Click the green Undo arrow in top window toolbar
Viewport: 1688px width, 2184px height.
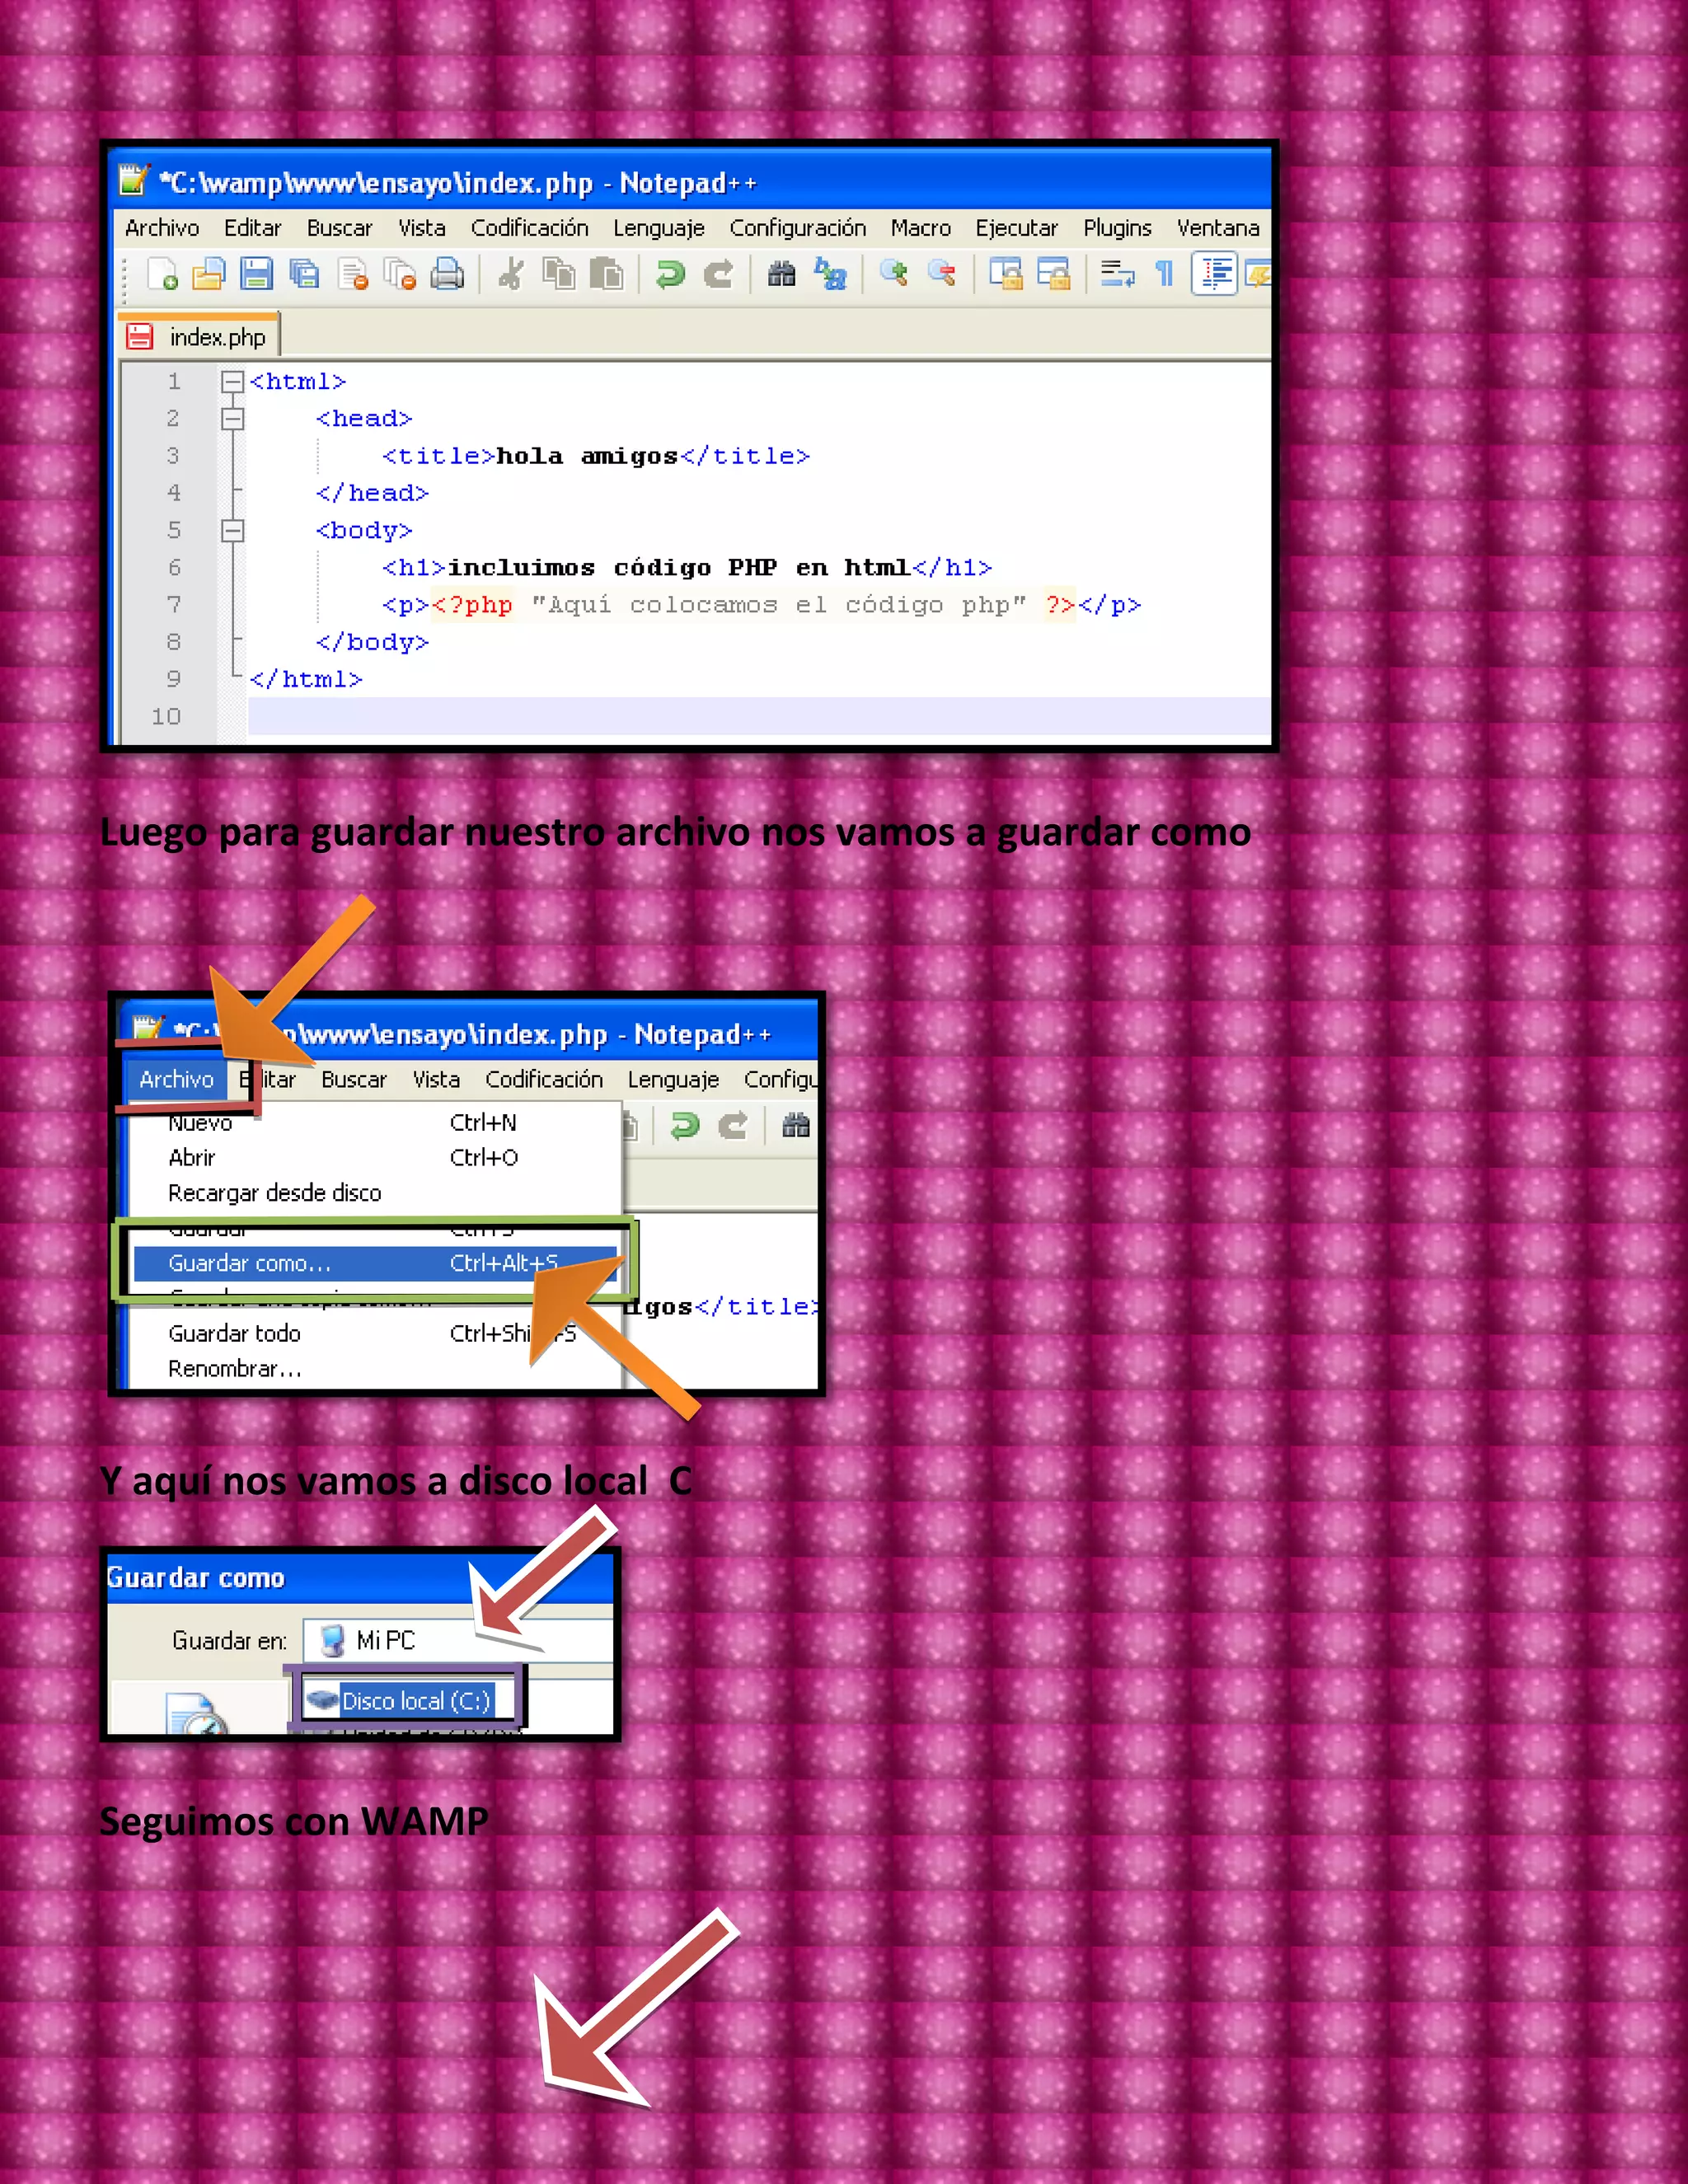[x=670, y=273]
